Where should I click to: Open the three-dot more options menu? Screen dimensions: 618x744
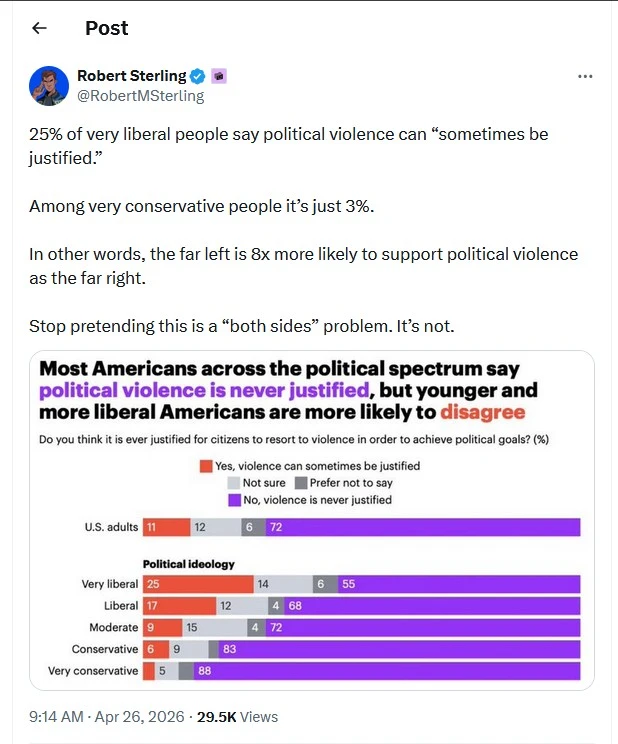(x=586, y=76)
